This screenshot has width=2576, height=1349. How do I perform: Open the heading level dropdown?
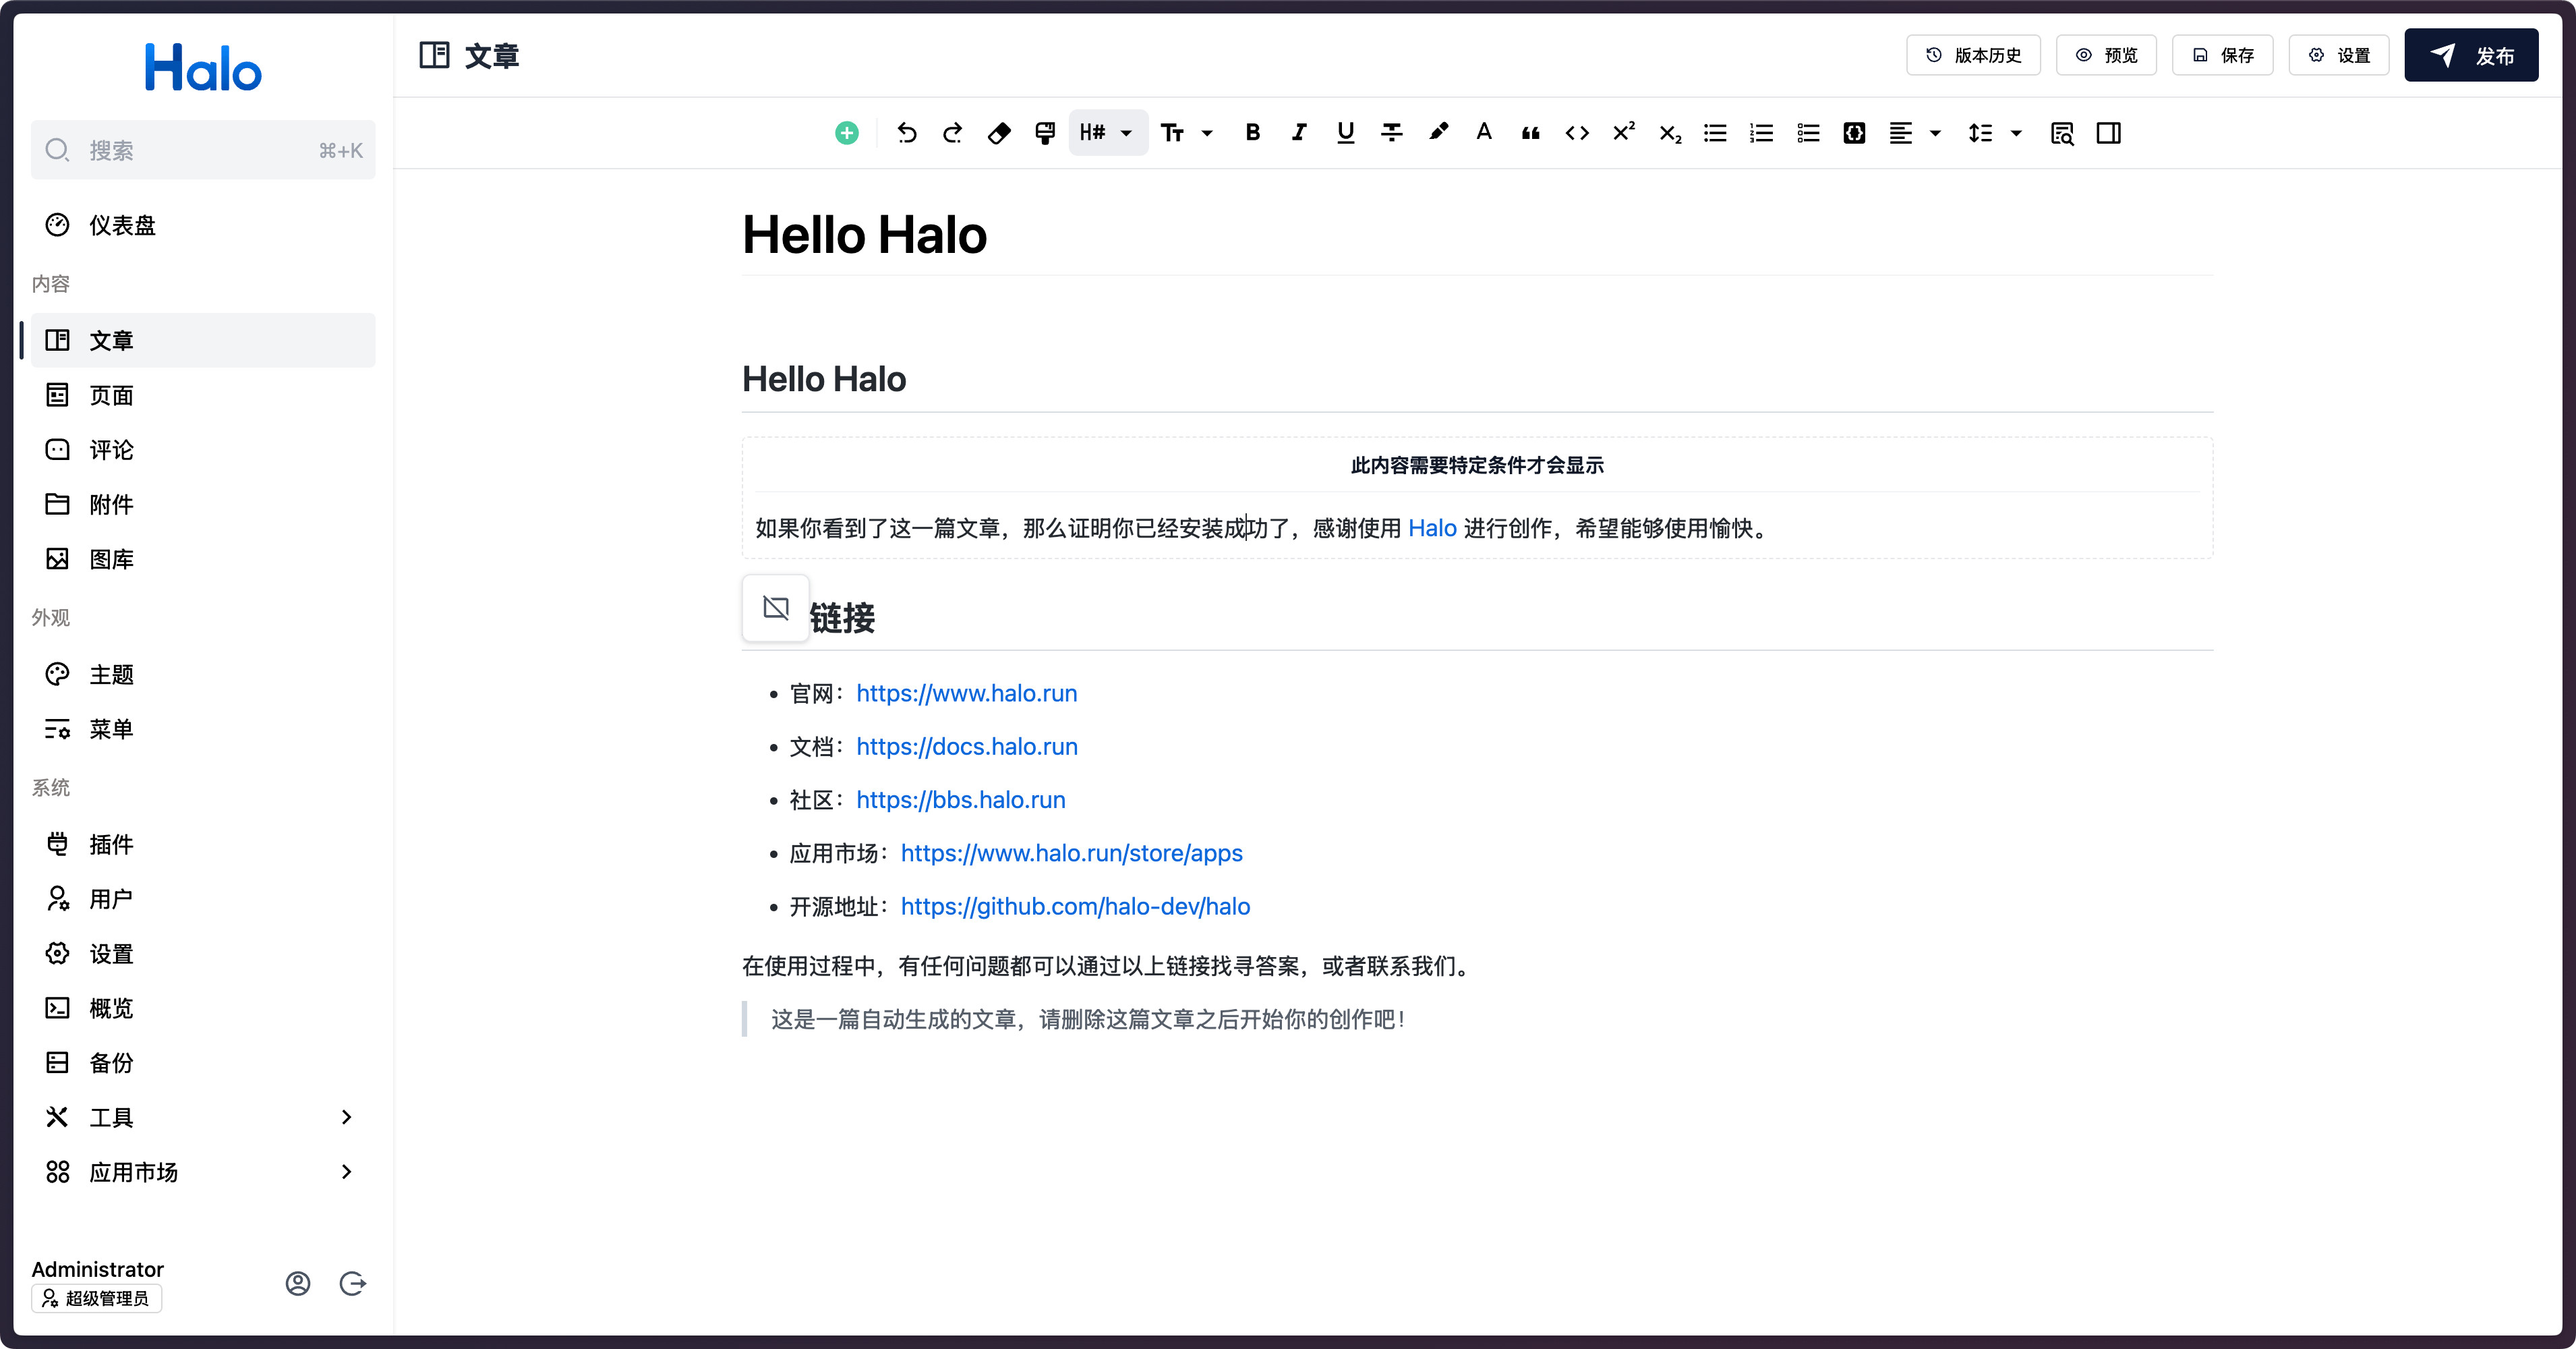1107,133
